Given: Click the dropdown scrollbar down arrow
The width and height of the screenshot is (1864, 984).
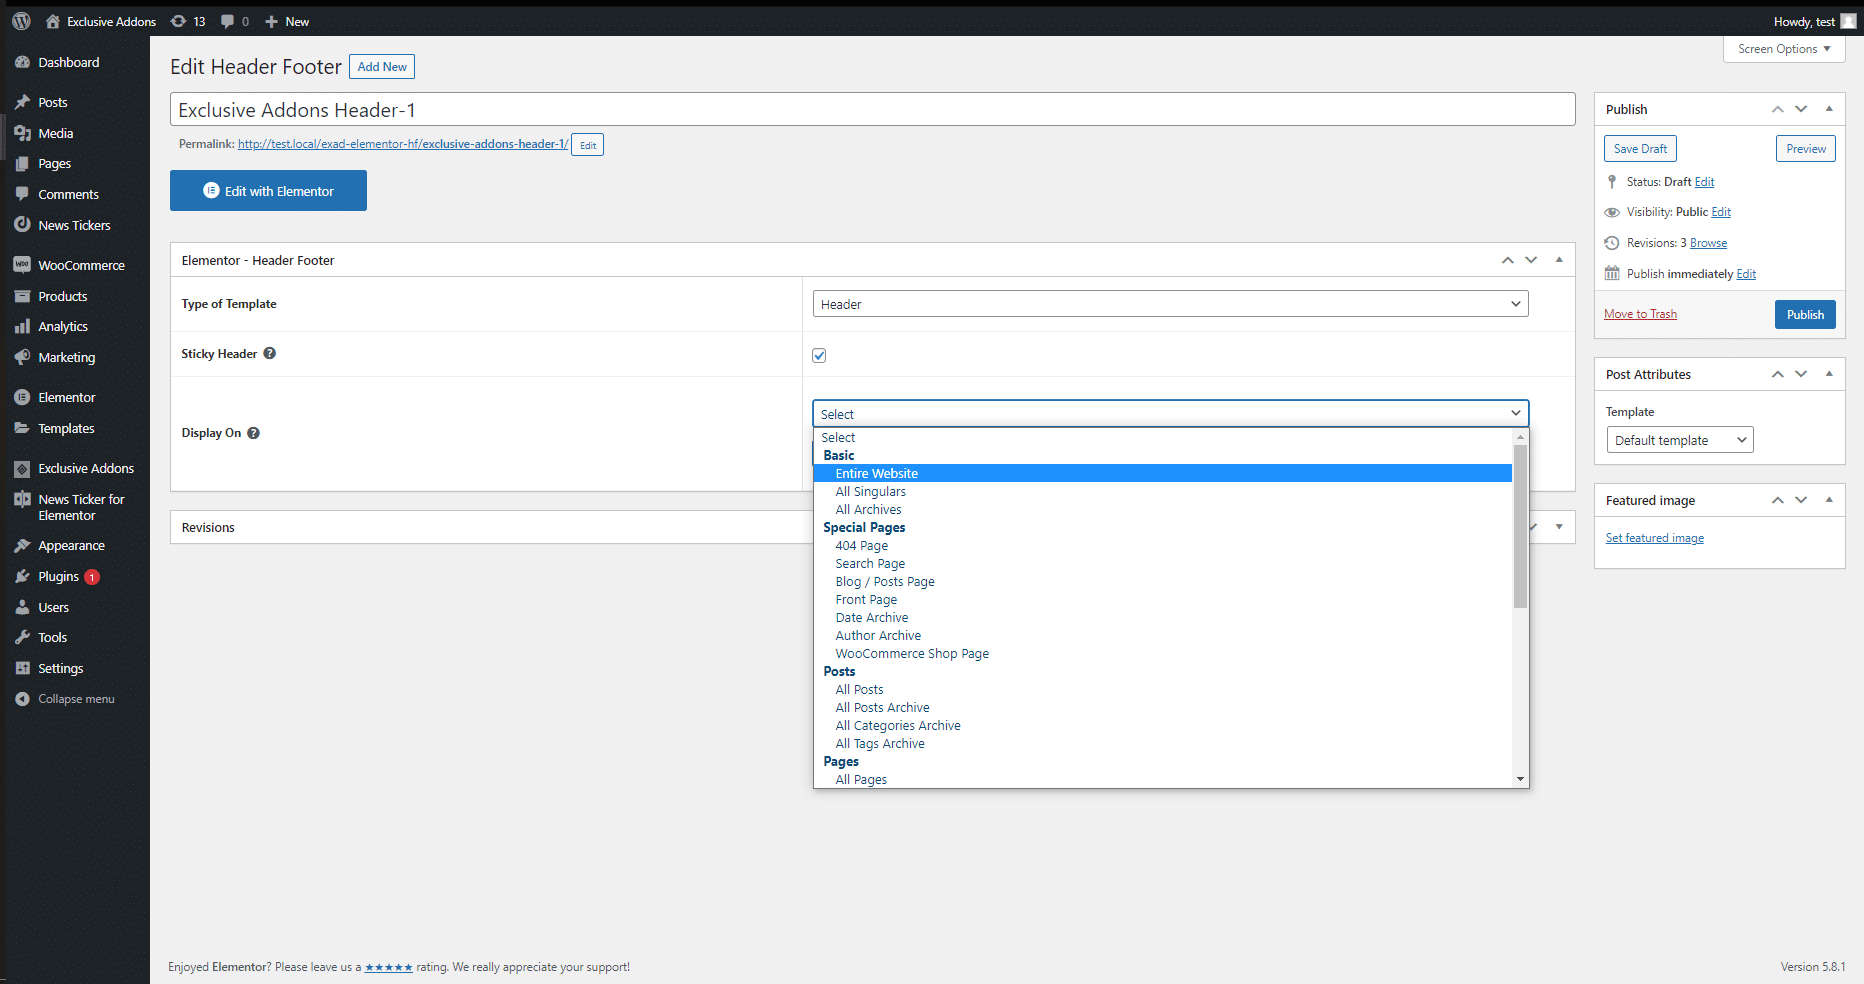Looking at the screenshot, I should (1520, 779).
